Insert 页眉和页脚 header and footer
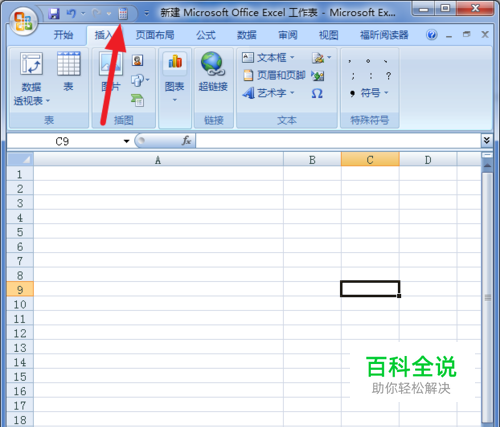The width and height of the screenshot is (500, 427). click(x=274, y=75)
